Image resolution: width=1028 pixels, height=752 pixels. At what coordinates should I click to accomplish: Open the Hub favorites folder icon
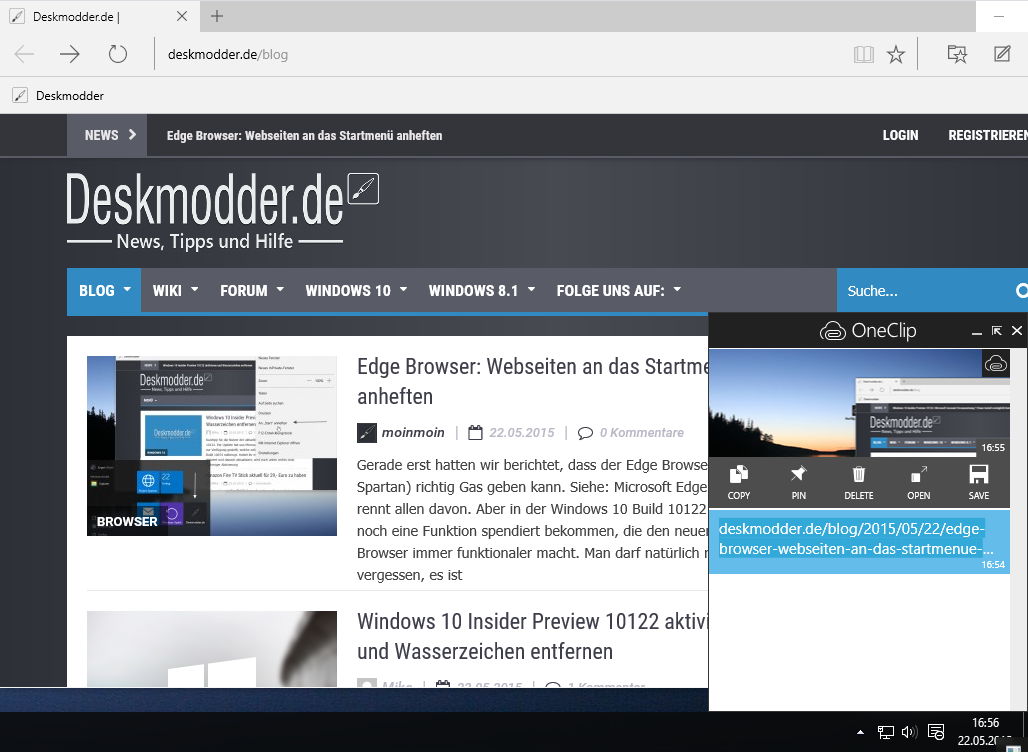tap(957, 54)
